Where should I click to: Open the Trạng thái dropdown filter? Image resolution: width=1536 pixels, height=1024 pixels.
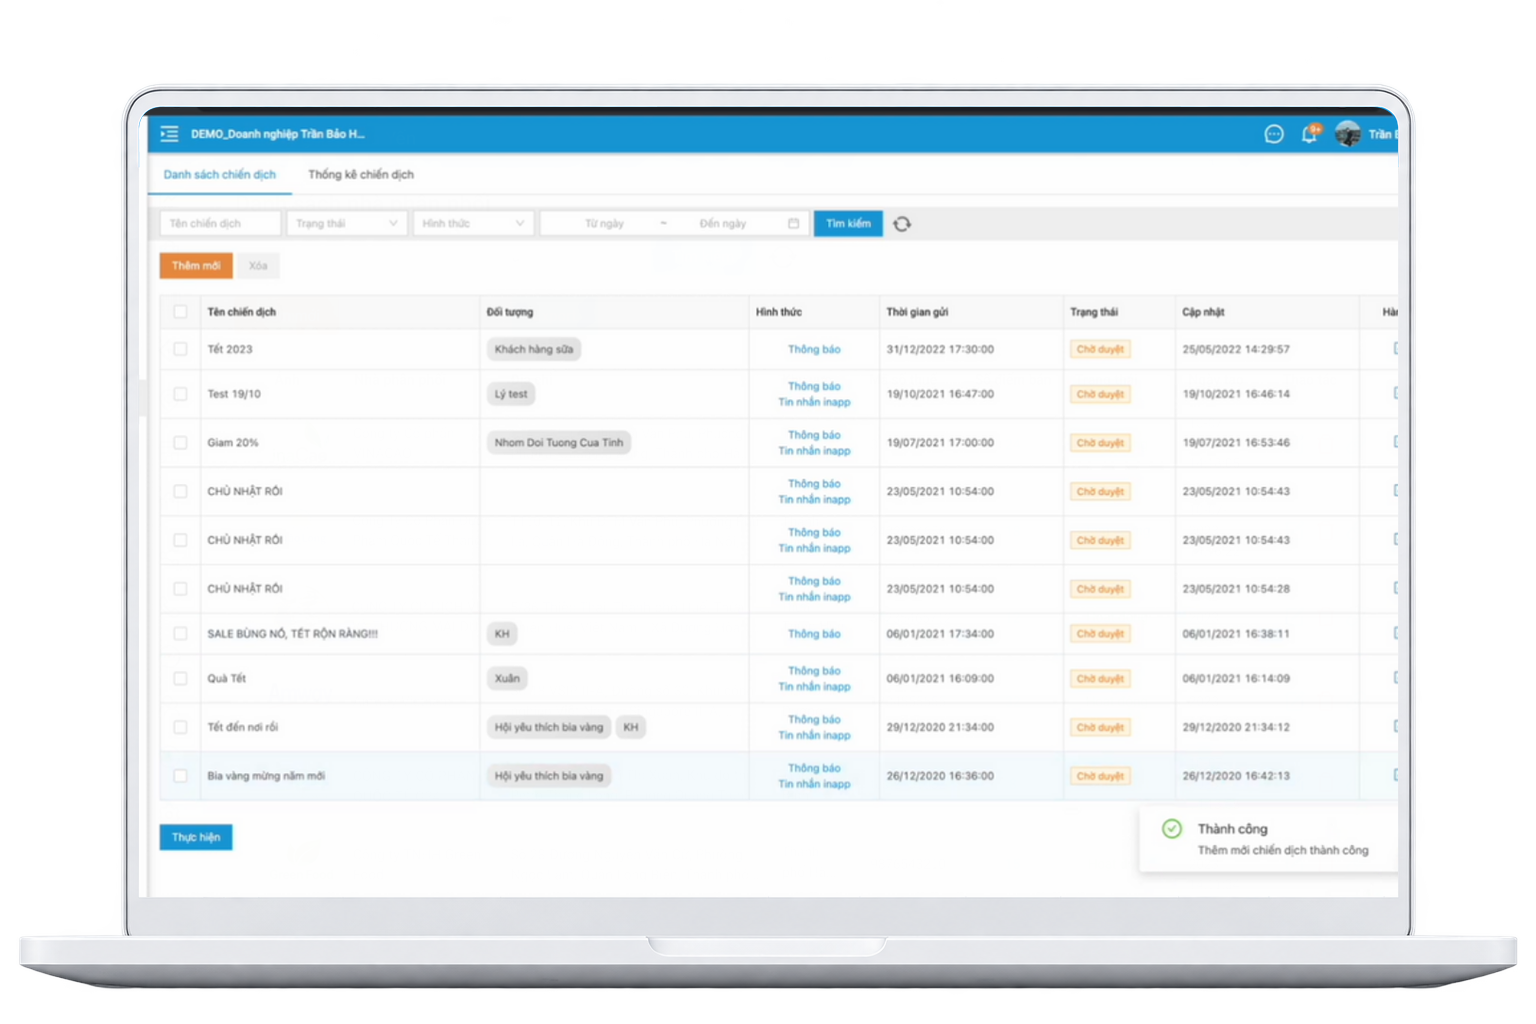[346, 223]
